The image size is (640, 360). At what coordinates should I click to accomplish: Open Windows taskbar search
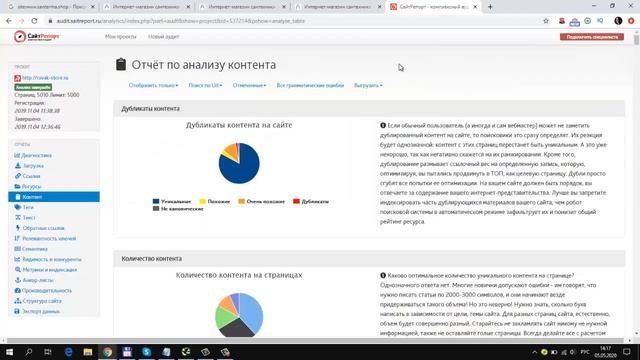(29, 352)
